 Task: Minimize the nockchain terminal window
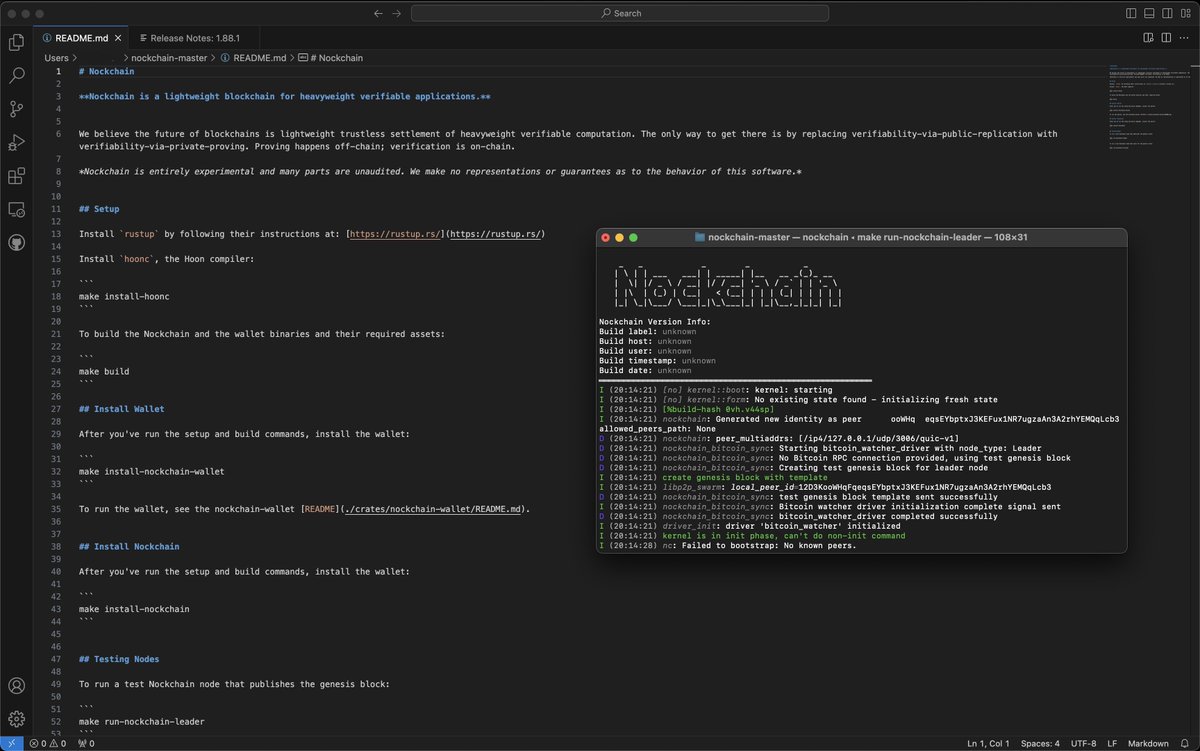pyautogui.click(x=620, y=238)
